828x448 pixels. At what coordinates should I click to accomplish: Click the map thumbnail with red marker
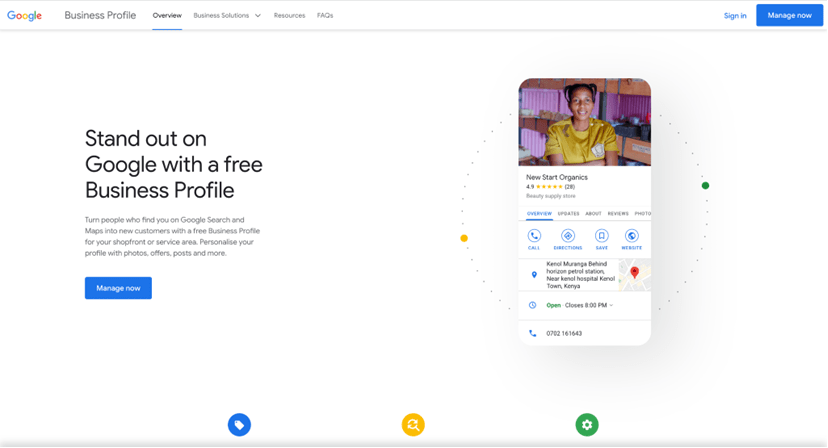click(635, 275)
